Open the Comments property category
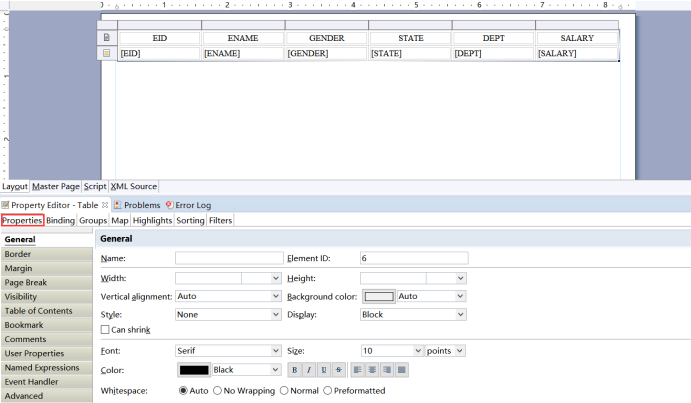 47,339
